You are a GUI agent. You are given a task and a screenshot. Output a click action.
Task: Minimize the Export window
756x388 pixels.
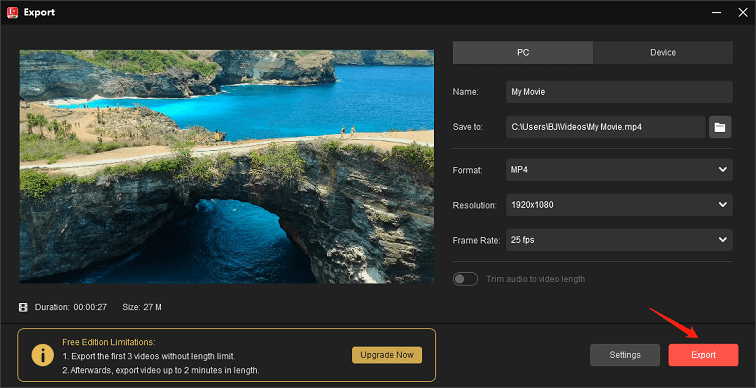pyautogui.click(x=715, y=13)
